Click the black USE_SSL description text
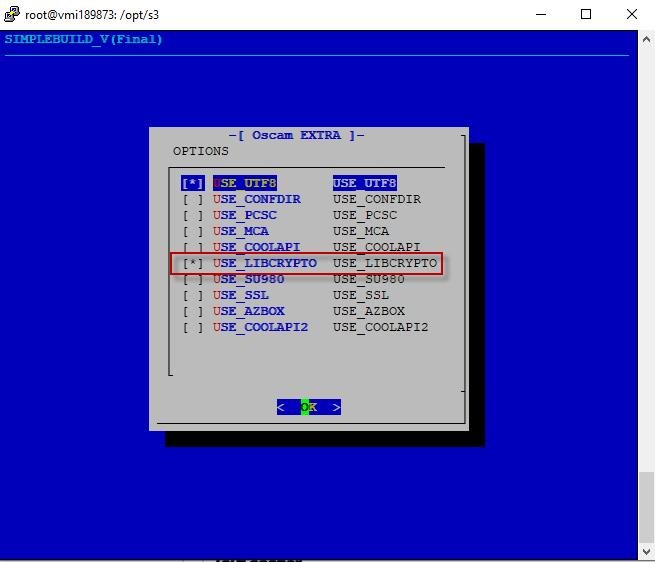The width and height of the screenshot is (655, 562). click(361, 295)
